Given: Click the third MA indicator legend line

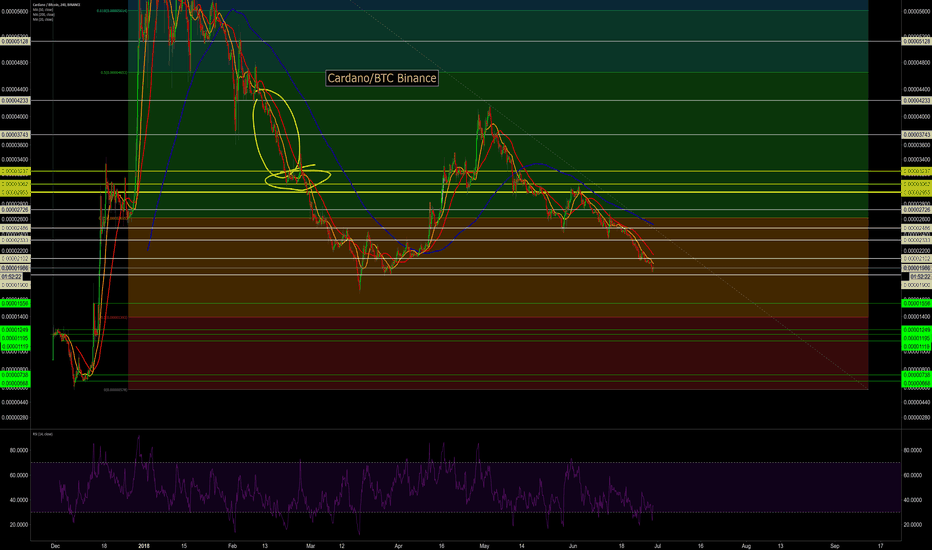Looking at the screenshot, I should (43, 20).
